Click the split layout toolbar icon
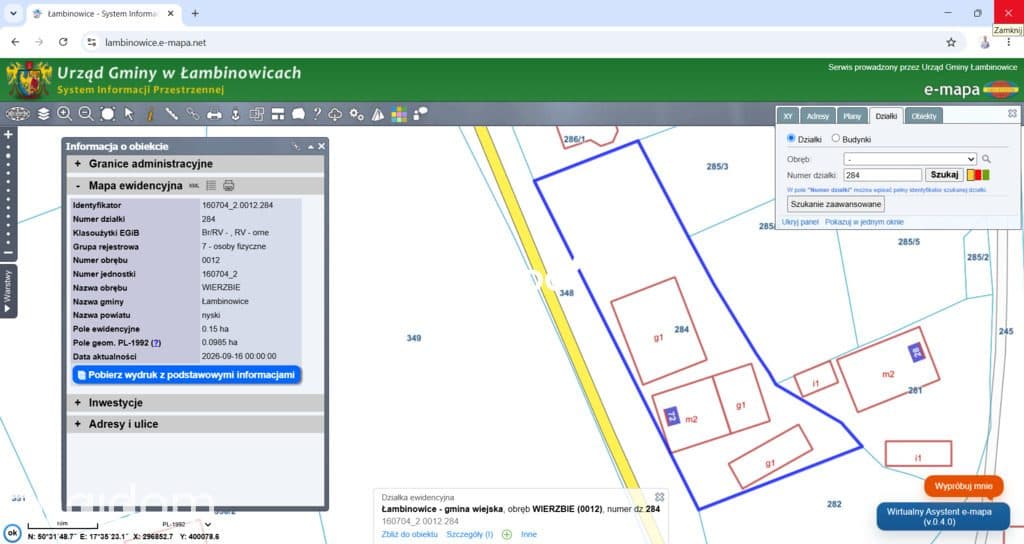The image size is (1024, 544). point(278,114)
